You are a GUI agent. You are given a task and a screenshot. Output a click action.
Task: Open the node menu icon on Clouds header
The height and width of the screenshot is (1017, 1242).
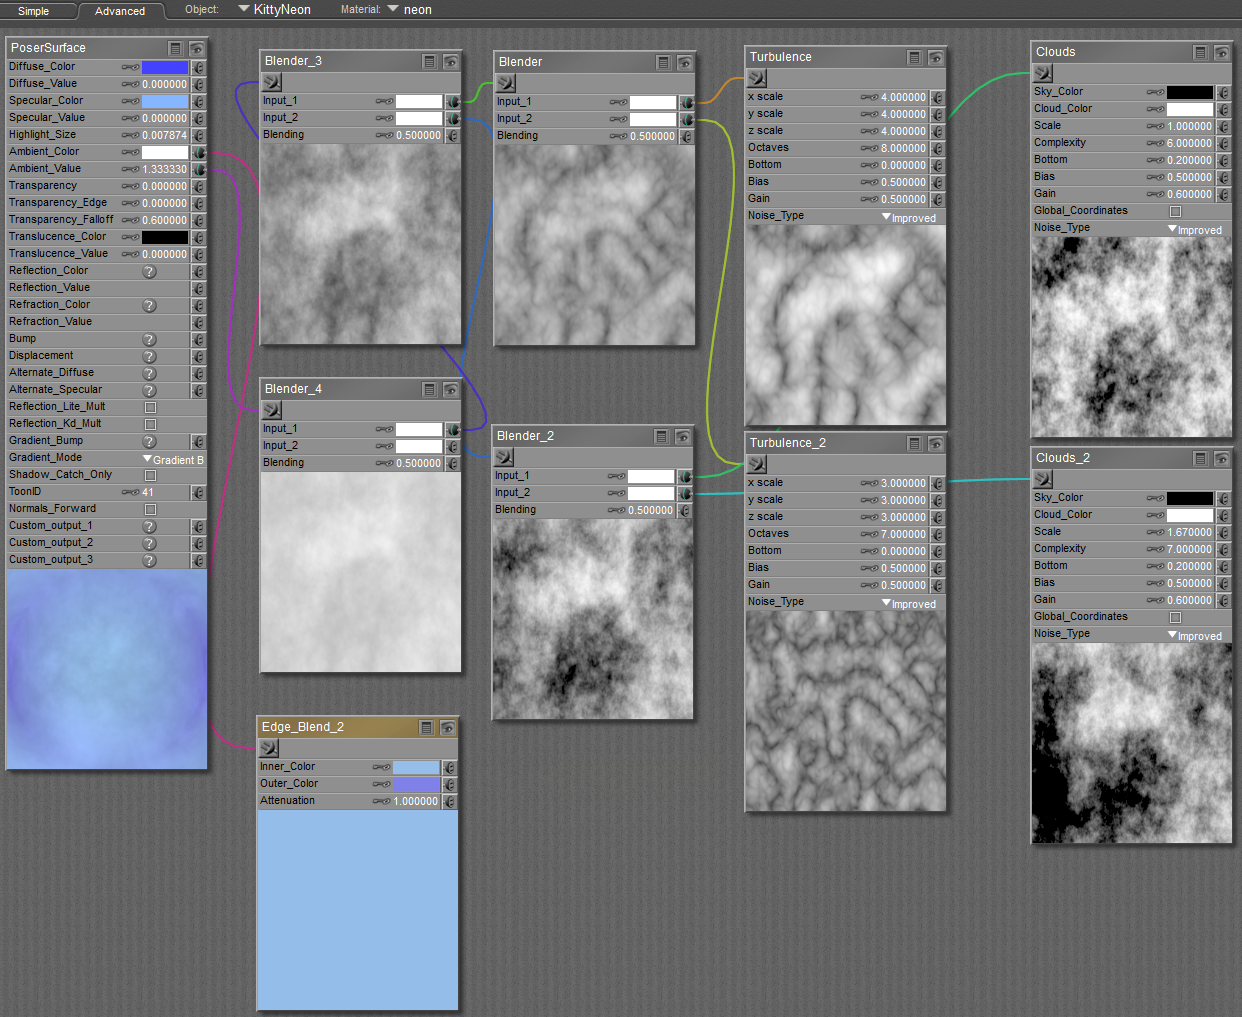tap(1200, 53)
